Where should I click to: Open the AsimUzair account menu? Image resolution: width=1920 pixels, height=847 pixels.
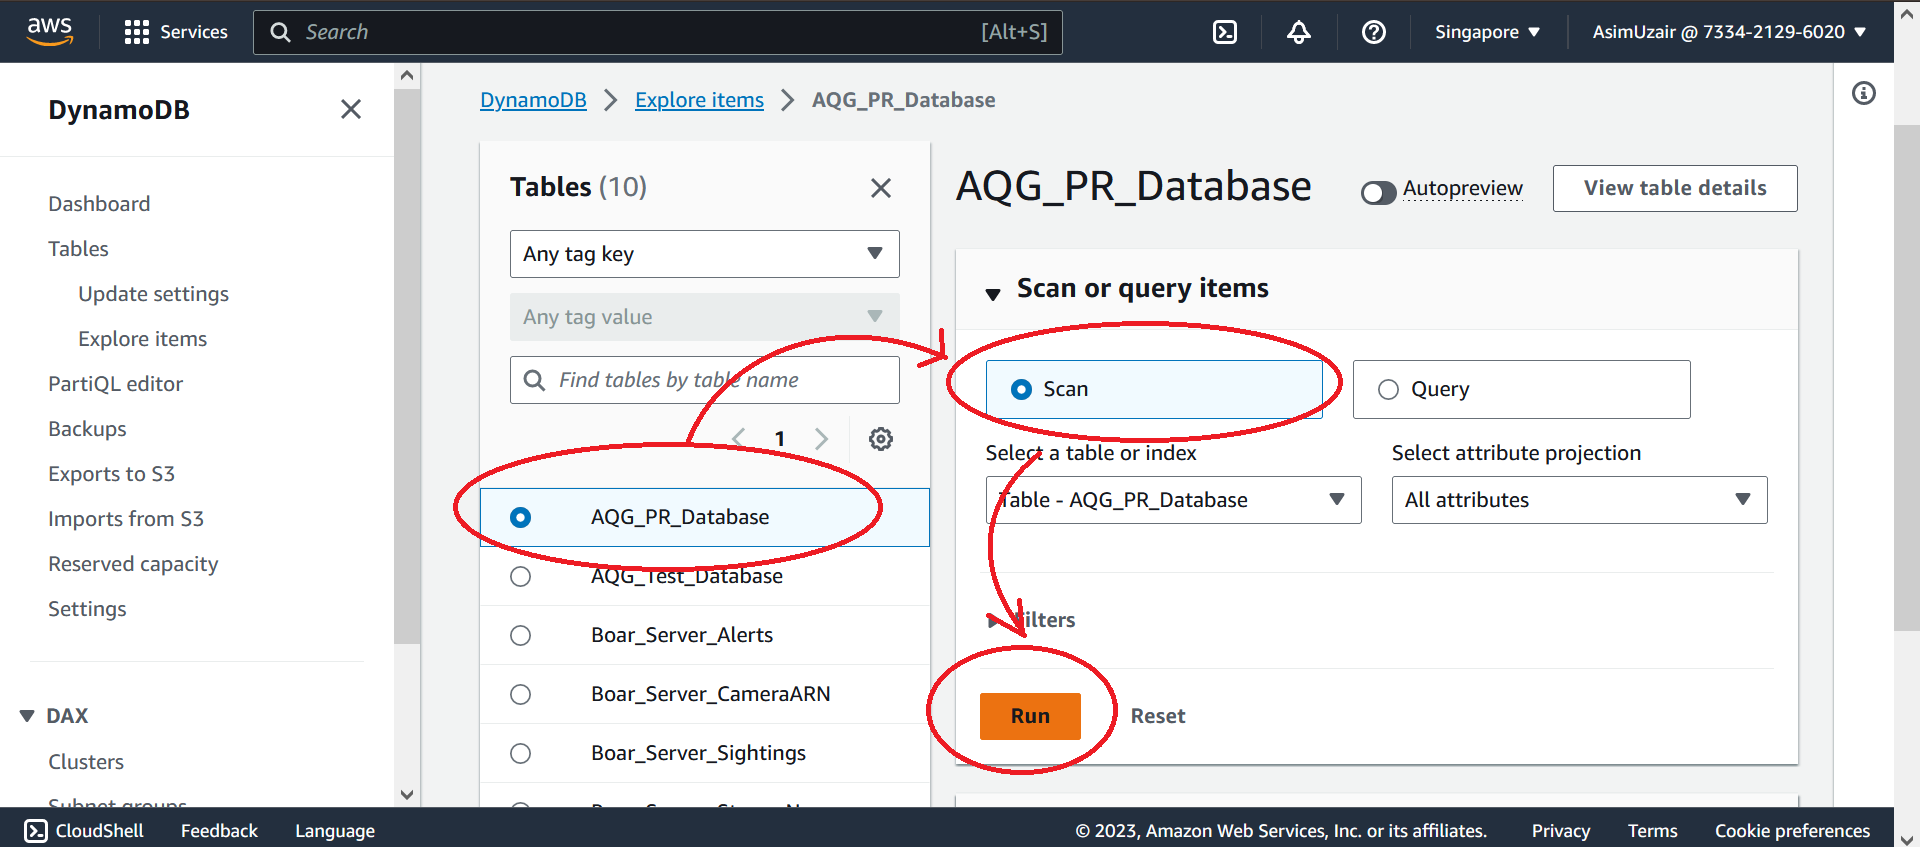coord(1730,32)
